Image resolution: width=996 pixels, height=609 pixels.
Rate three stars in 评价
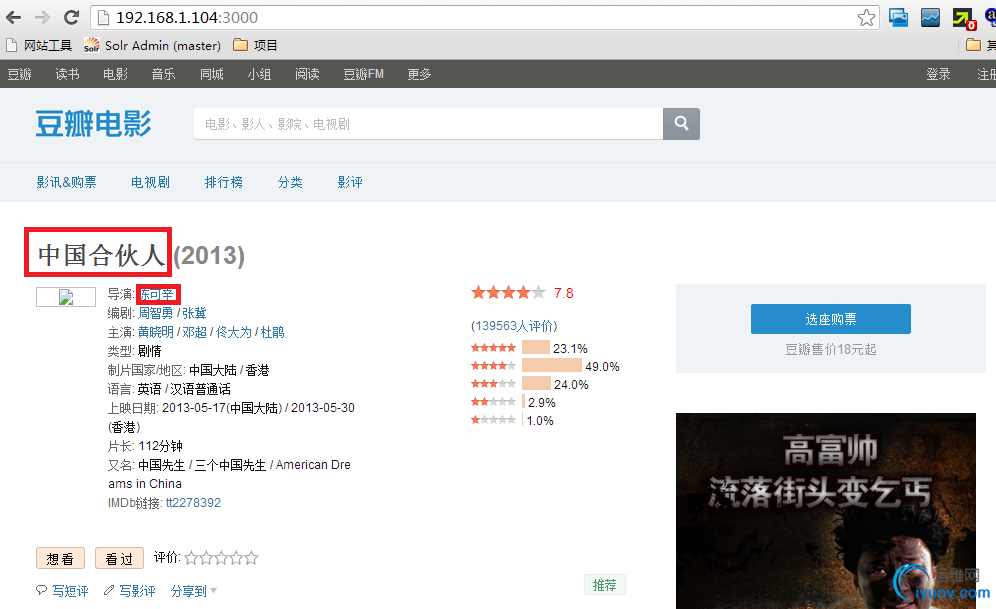coord(221,558)
